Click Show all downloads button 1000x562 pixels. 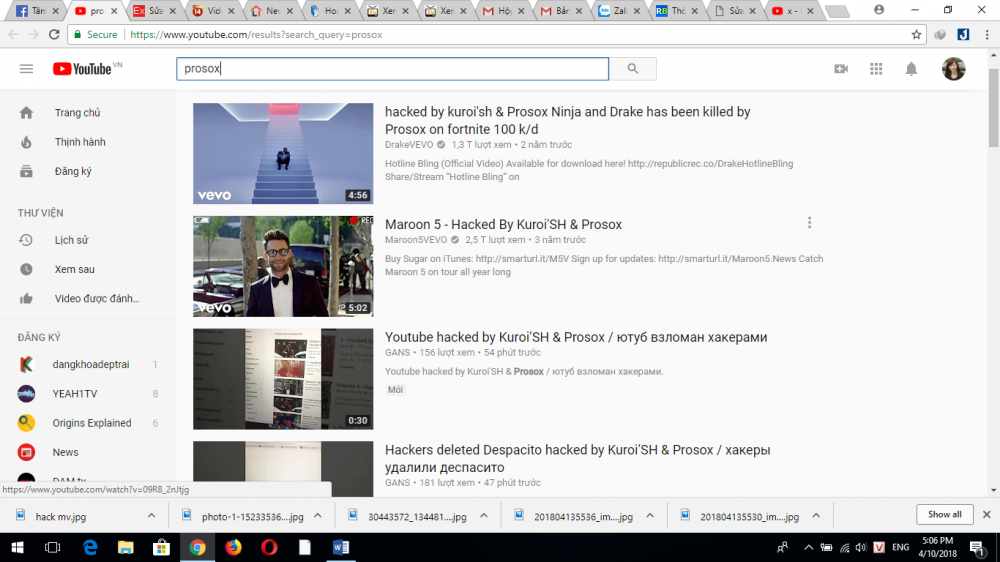pyautogui.click(x=944, y=515)
